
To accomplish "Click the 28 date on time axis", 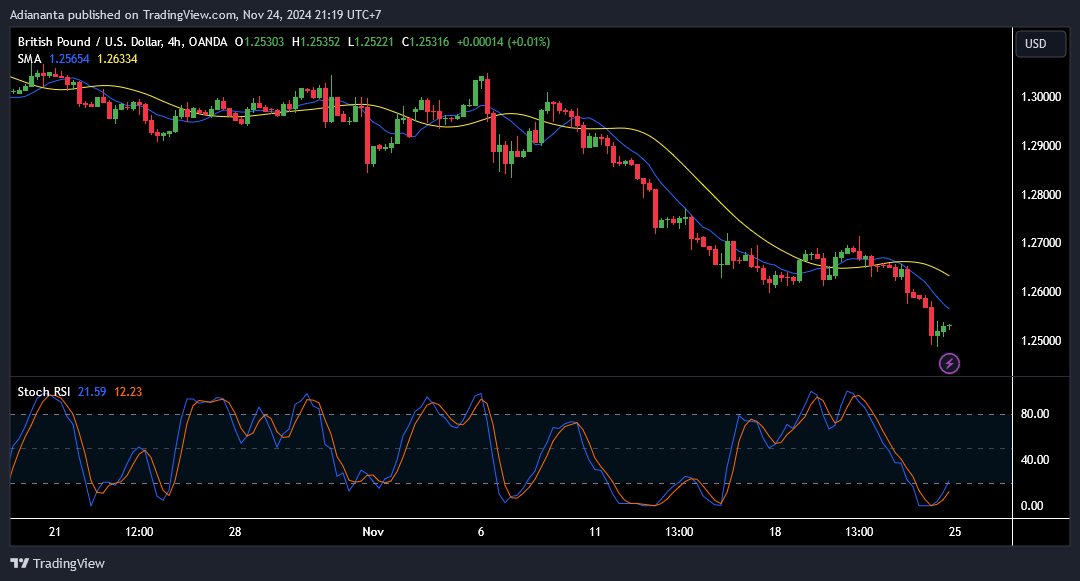I will tap(235, 531).
